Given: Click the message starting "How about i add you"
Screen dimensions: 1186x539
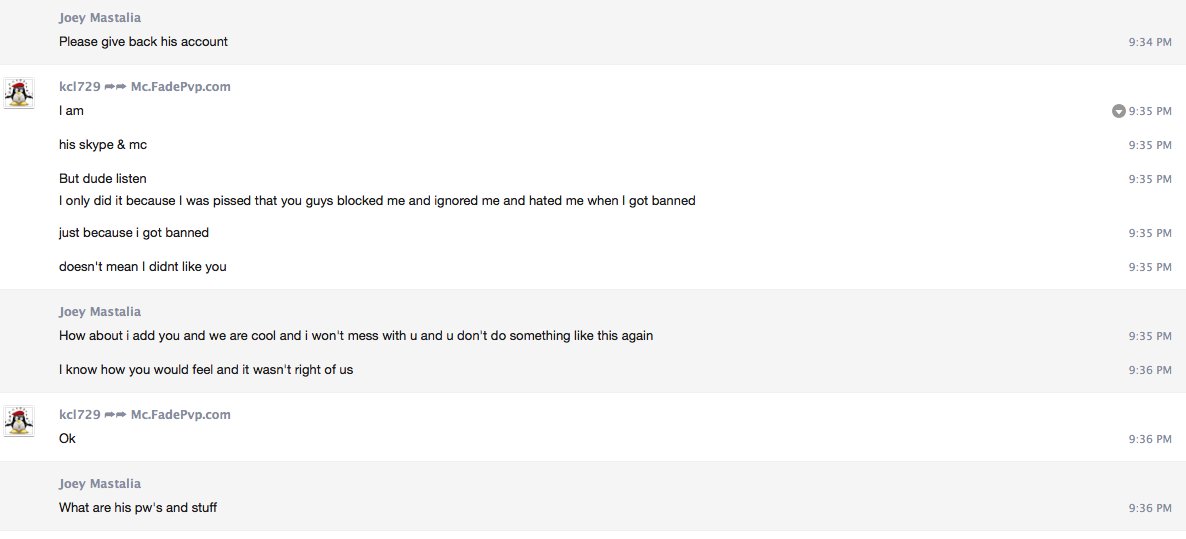Looking at the screenshot, I should pos(356,336).
